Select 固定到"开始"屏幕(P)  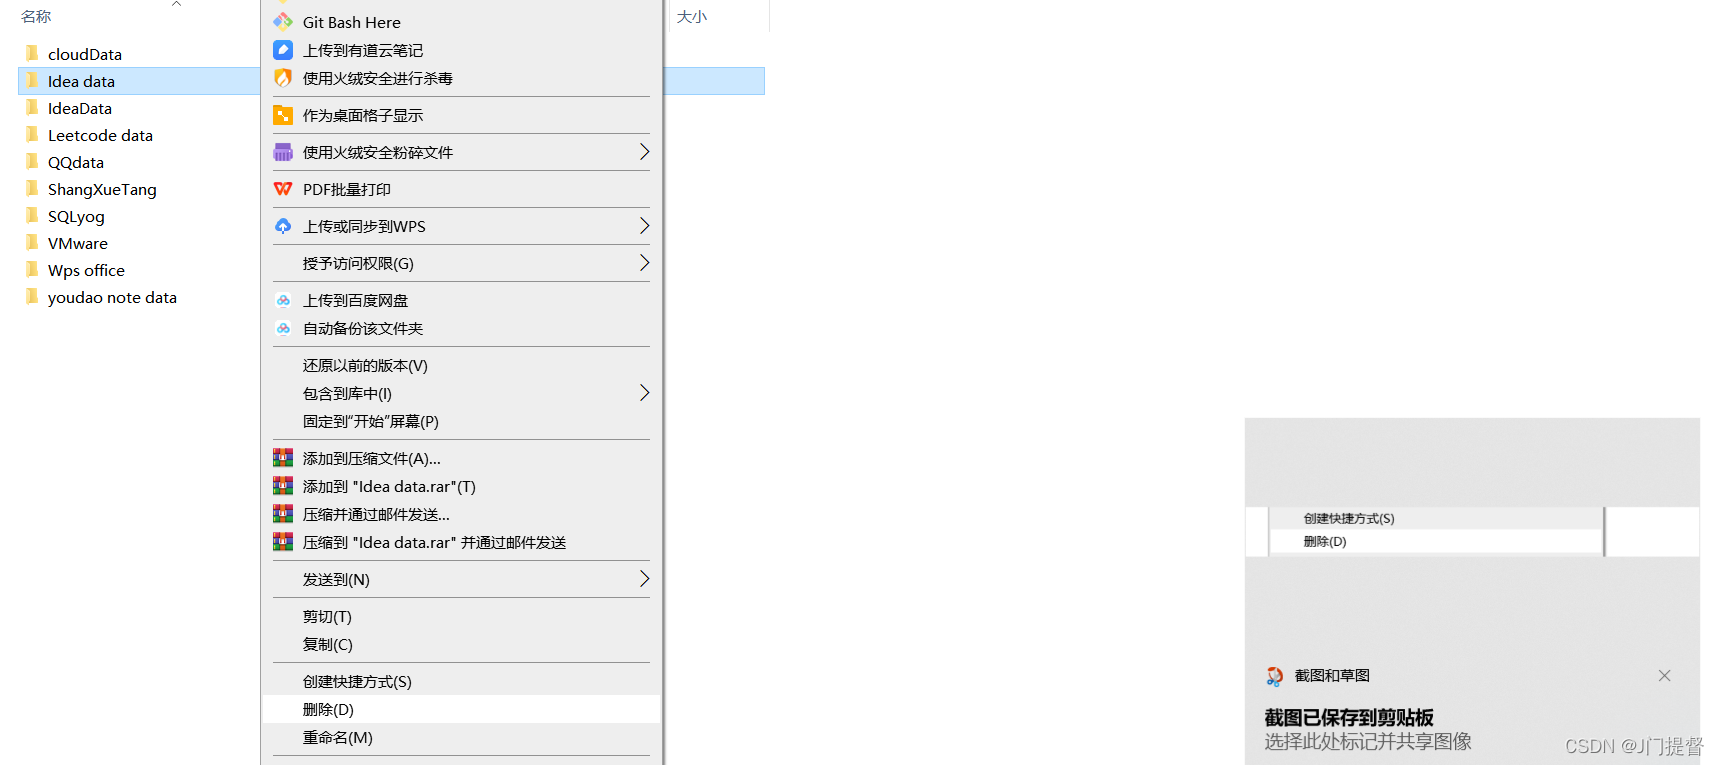461,421
